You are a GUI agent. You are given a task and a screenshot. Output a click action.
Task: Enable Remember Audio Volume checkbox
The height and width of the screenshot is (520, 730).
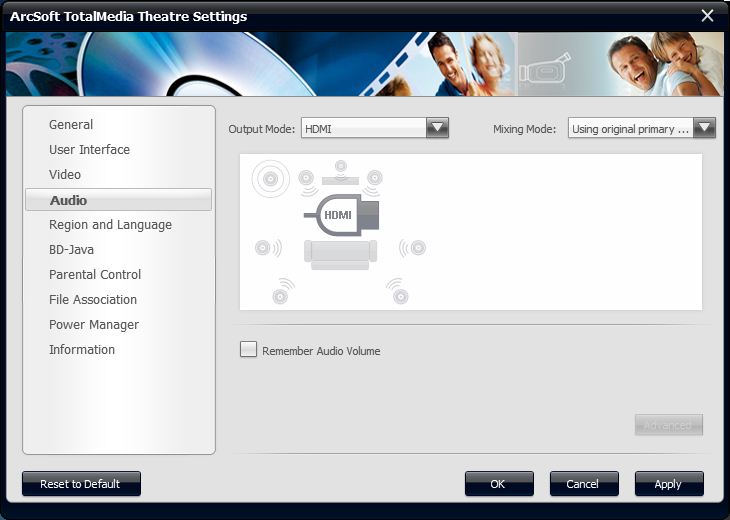(x=248, y=349)
